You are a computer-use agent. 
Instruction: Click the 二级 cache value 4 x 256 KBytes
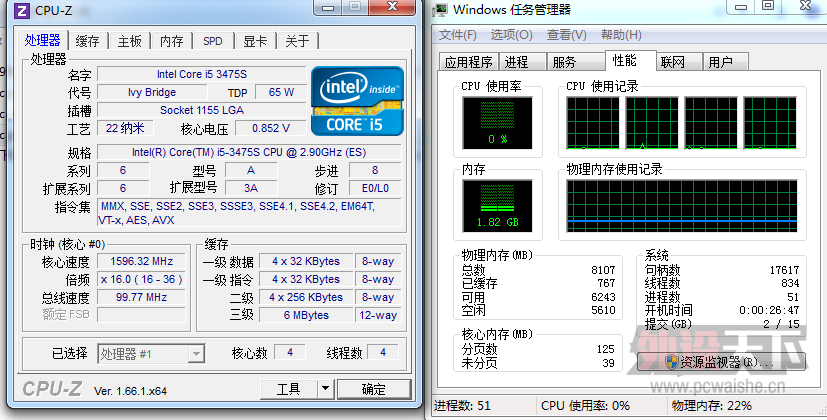click(306, 297)
